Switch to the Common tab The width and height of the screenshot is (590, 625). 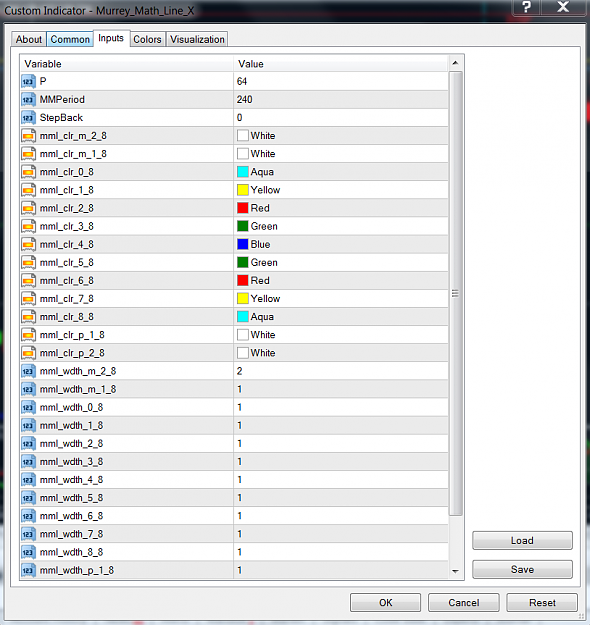[70, 39]
